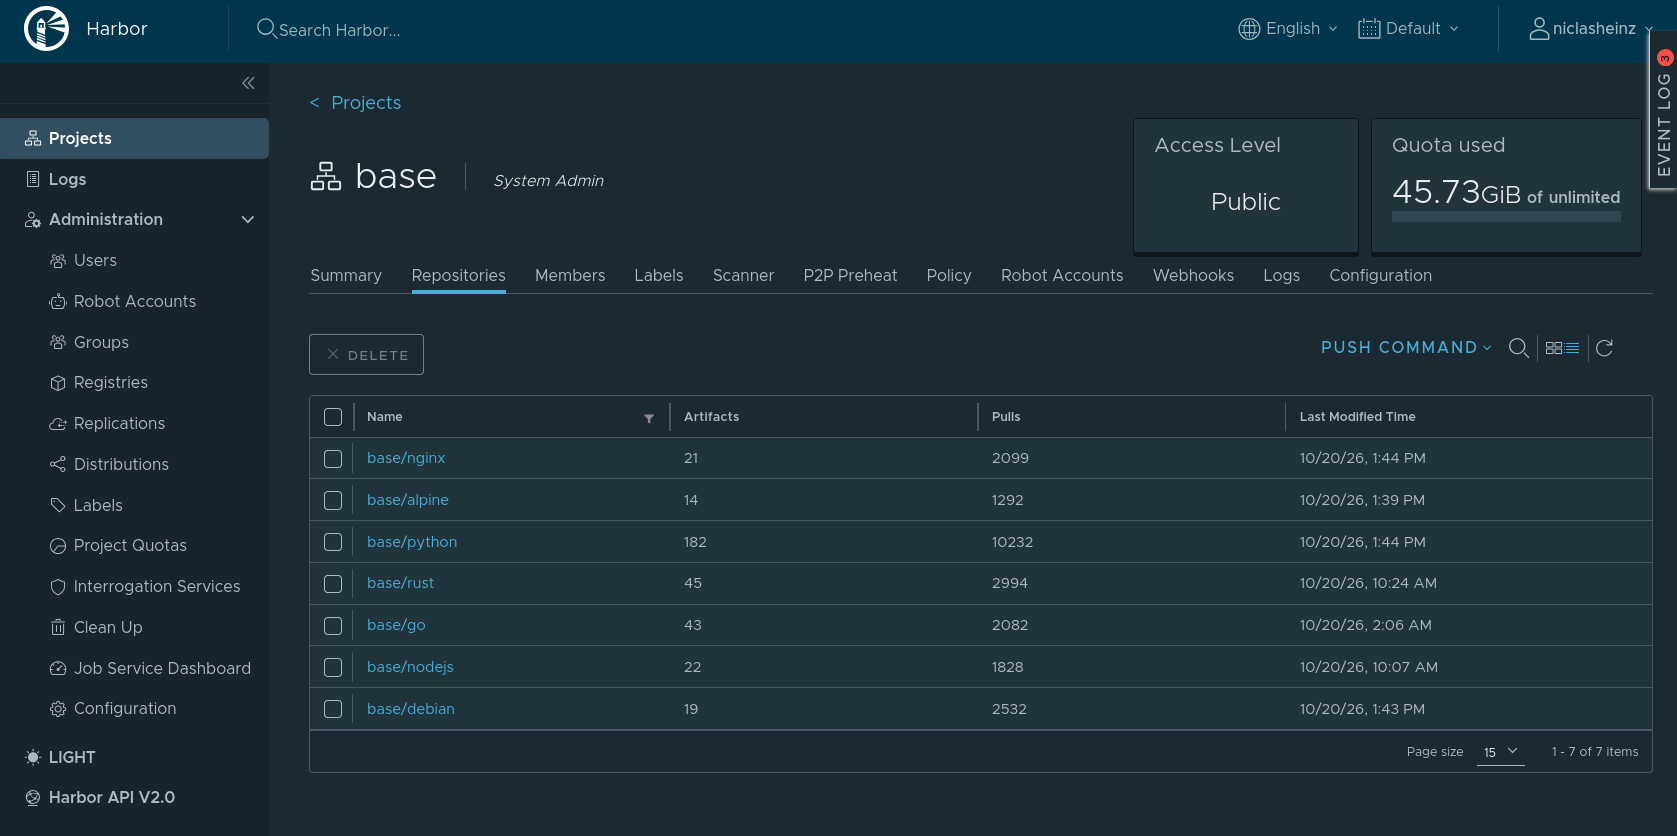Switch to the Summary tab

pos(346,276)
